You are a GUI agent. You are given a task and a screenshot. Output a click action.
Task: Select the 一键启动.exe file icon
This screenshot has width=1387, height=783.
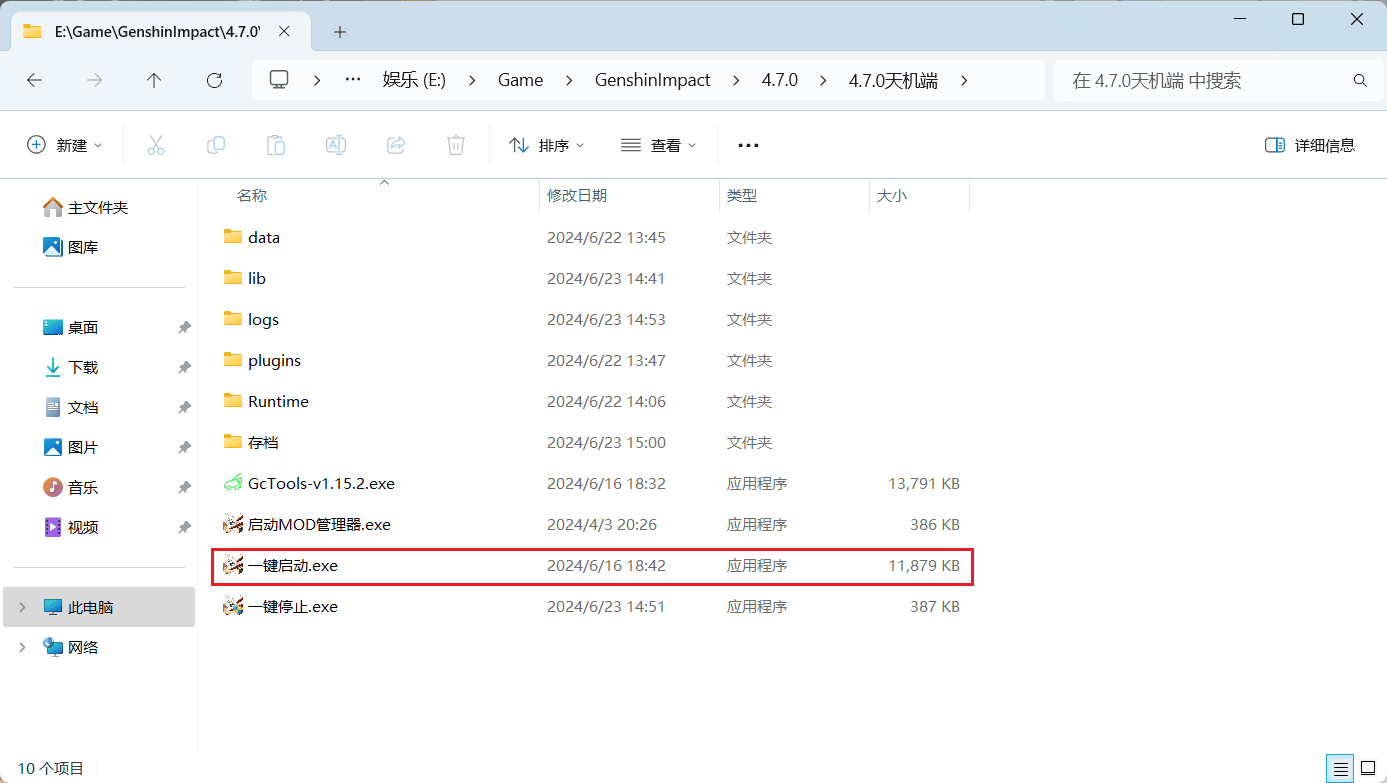[x=233, y=565]
